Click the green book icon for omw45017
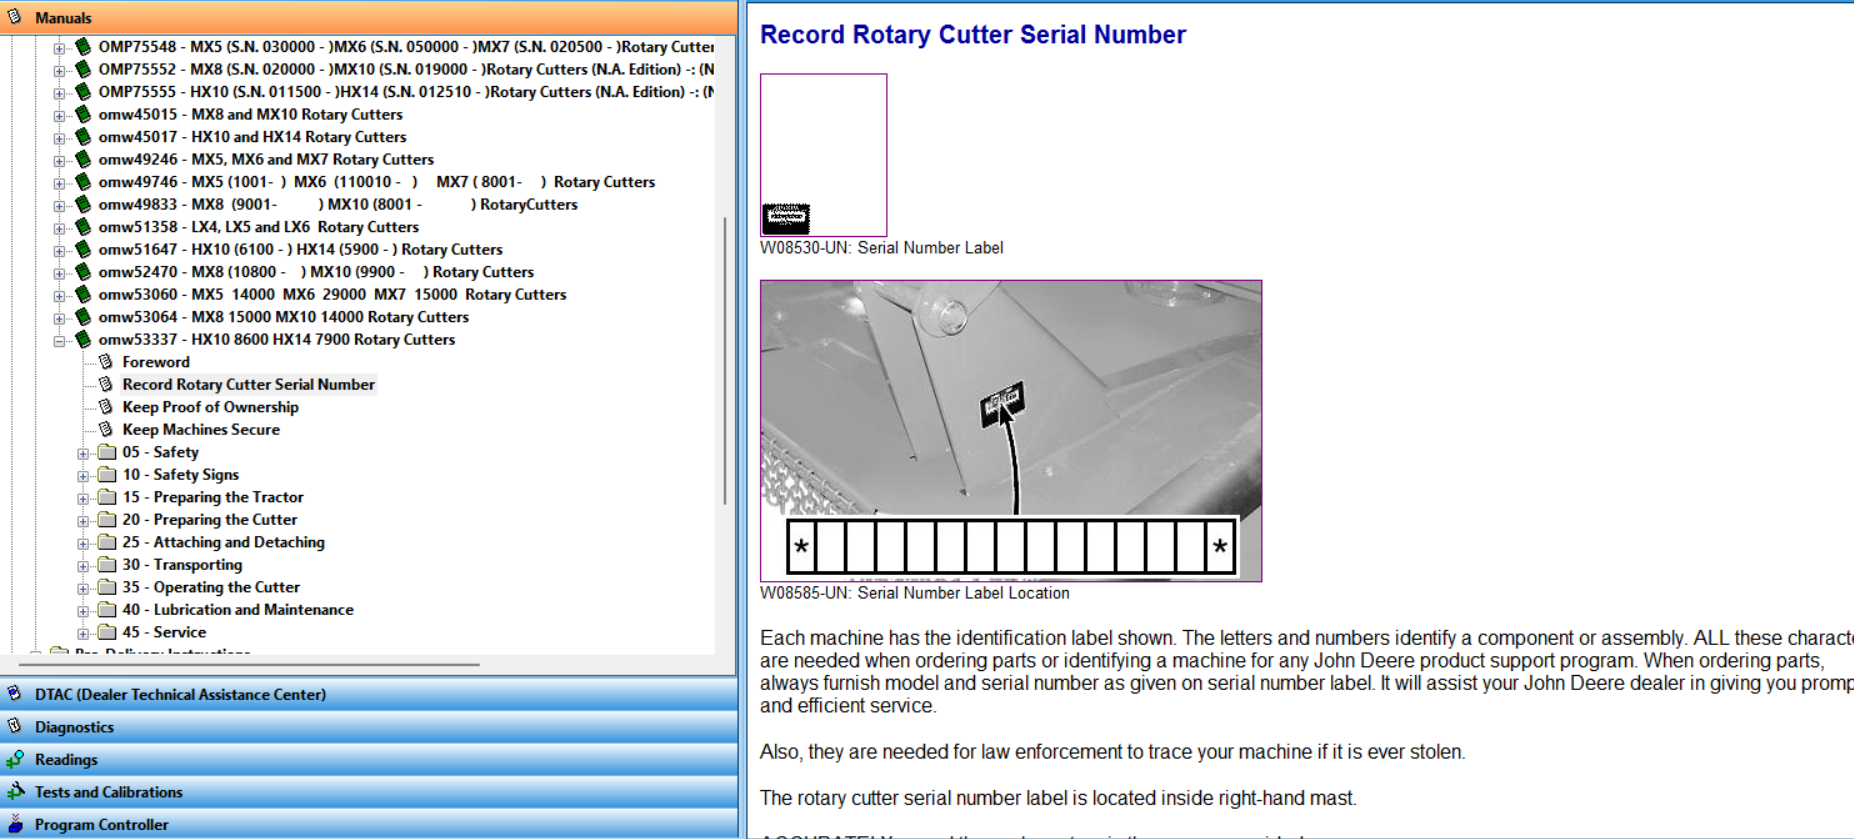The width and height of the screenshot is (1854, 839). point(83,136)
